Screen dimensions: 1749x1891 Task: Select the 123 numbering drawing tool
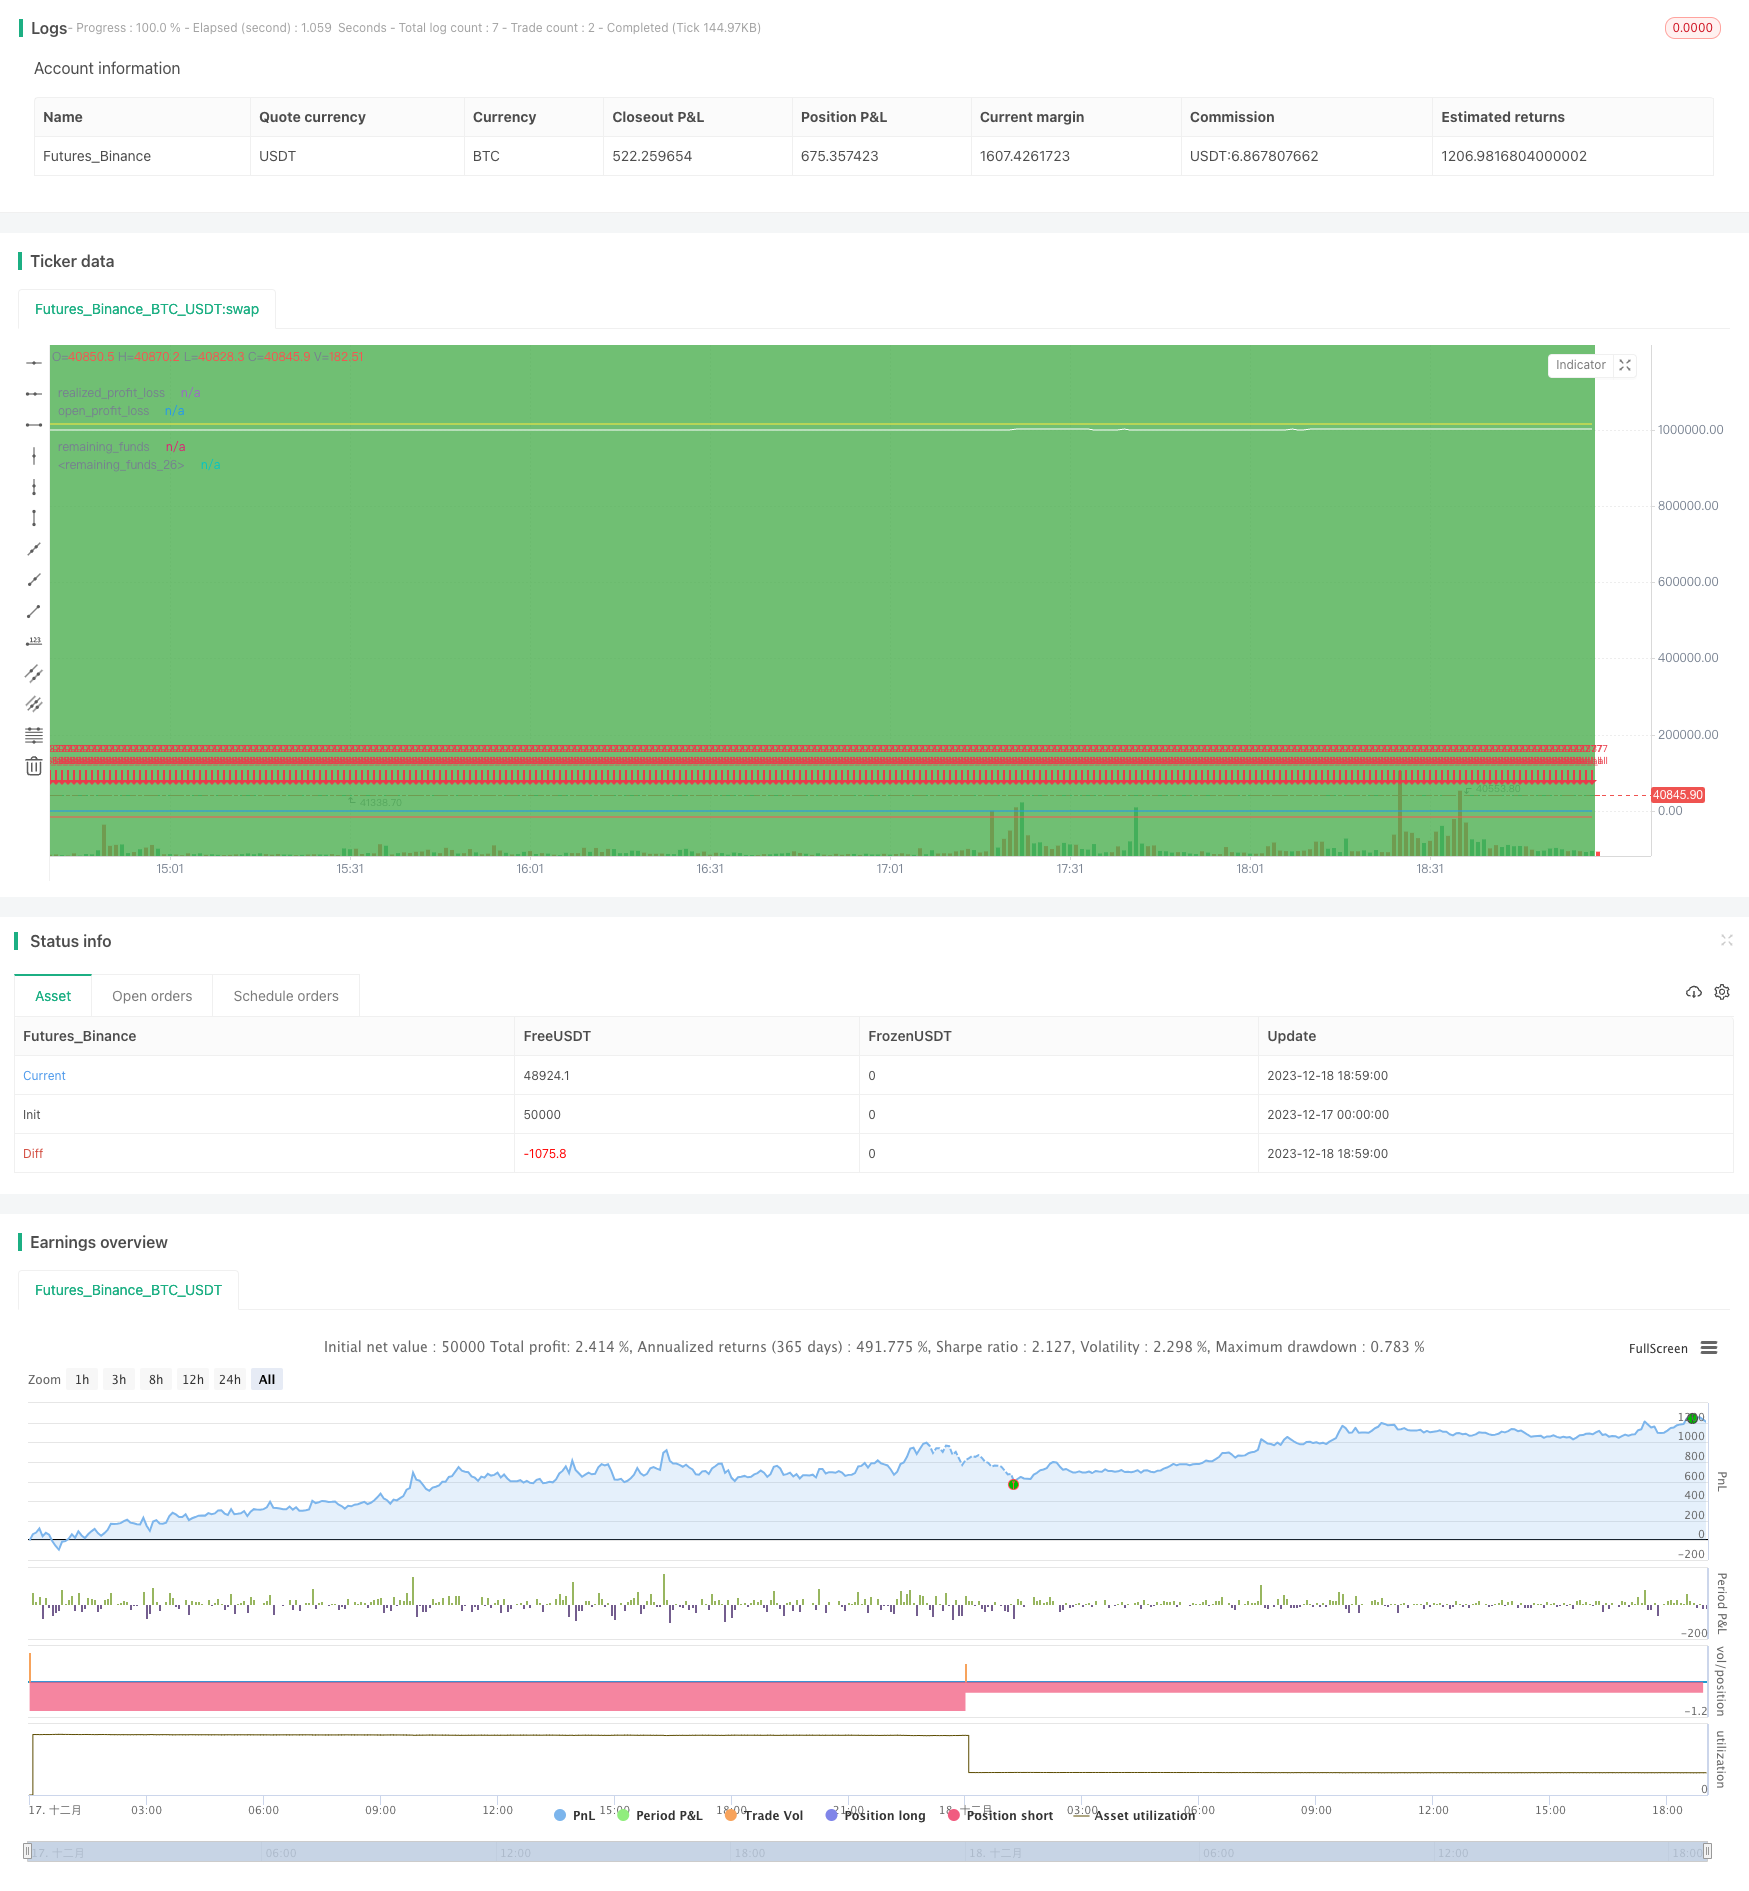click(34, 640)
